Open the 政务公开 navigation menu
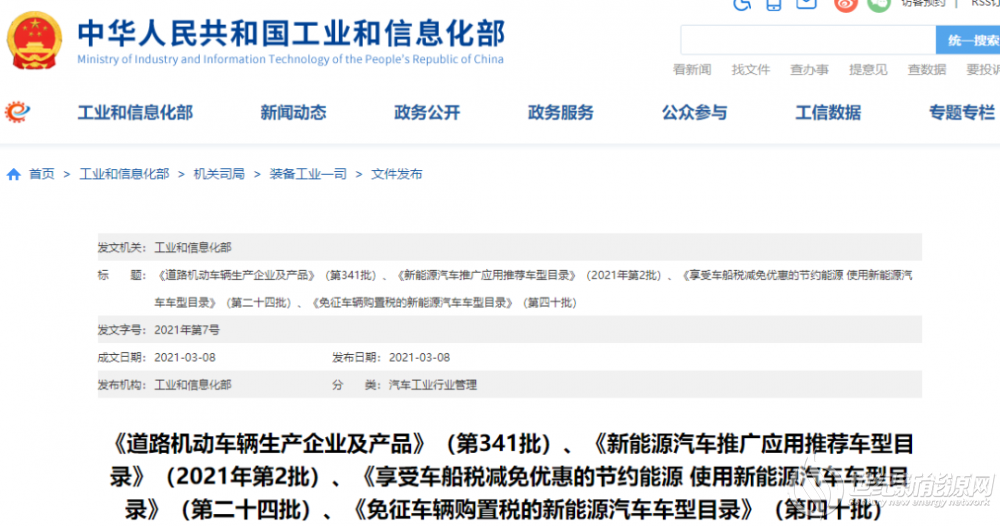This screenshot has width=1000, height=526. coord(427,113)
